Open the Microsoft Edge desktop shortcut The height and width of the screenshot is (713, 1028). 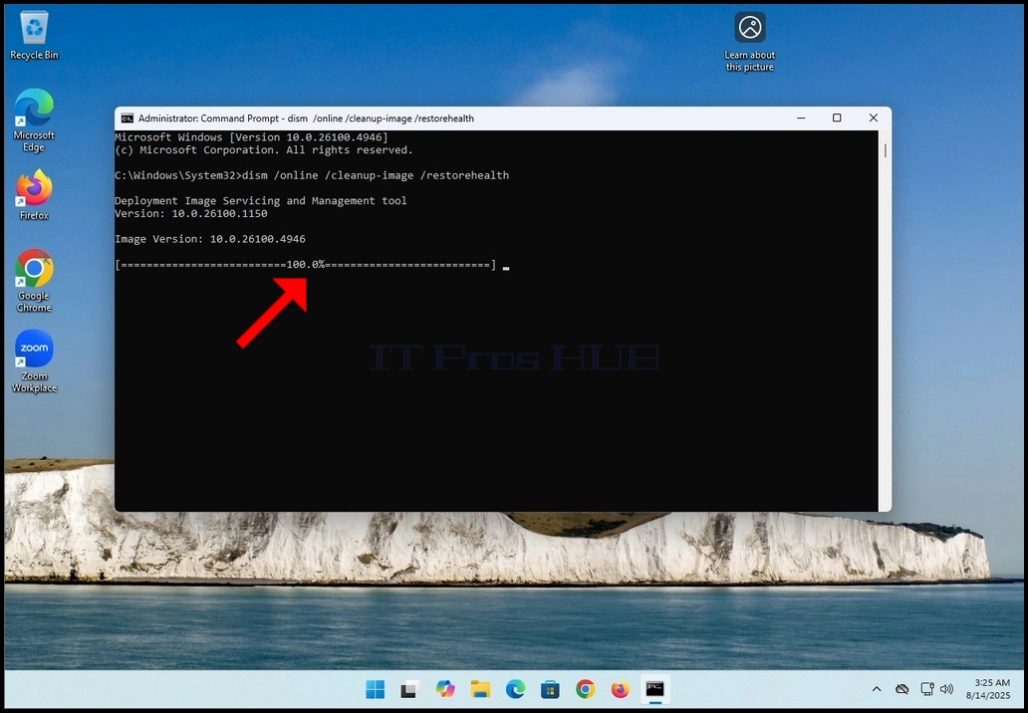[x=34, y=120]
